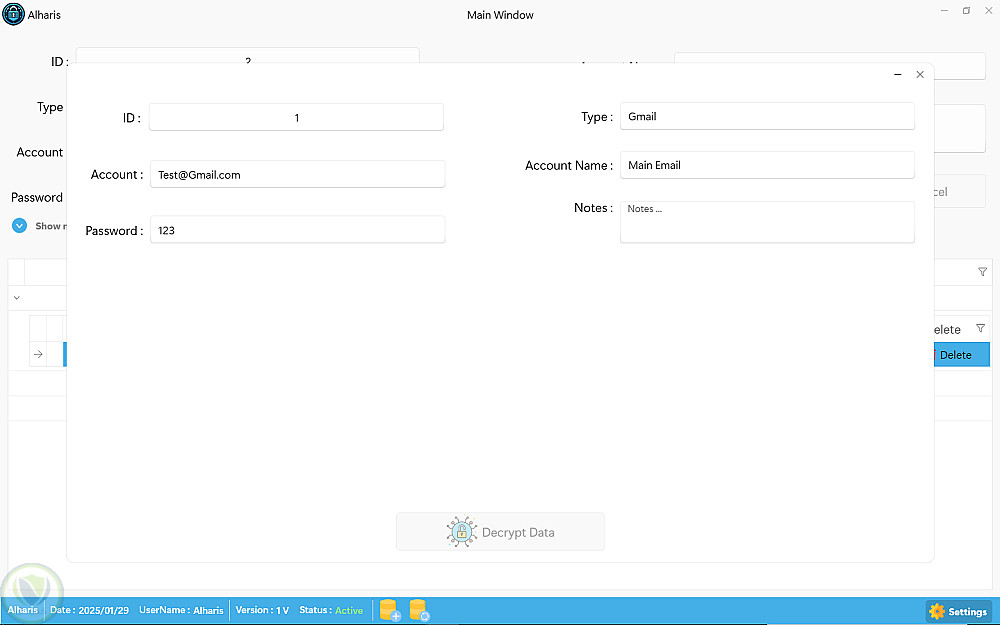Maximize the Main Window

[966, 11]
